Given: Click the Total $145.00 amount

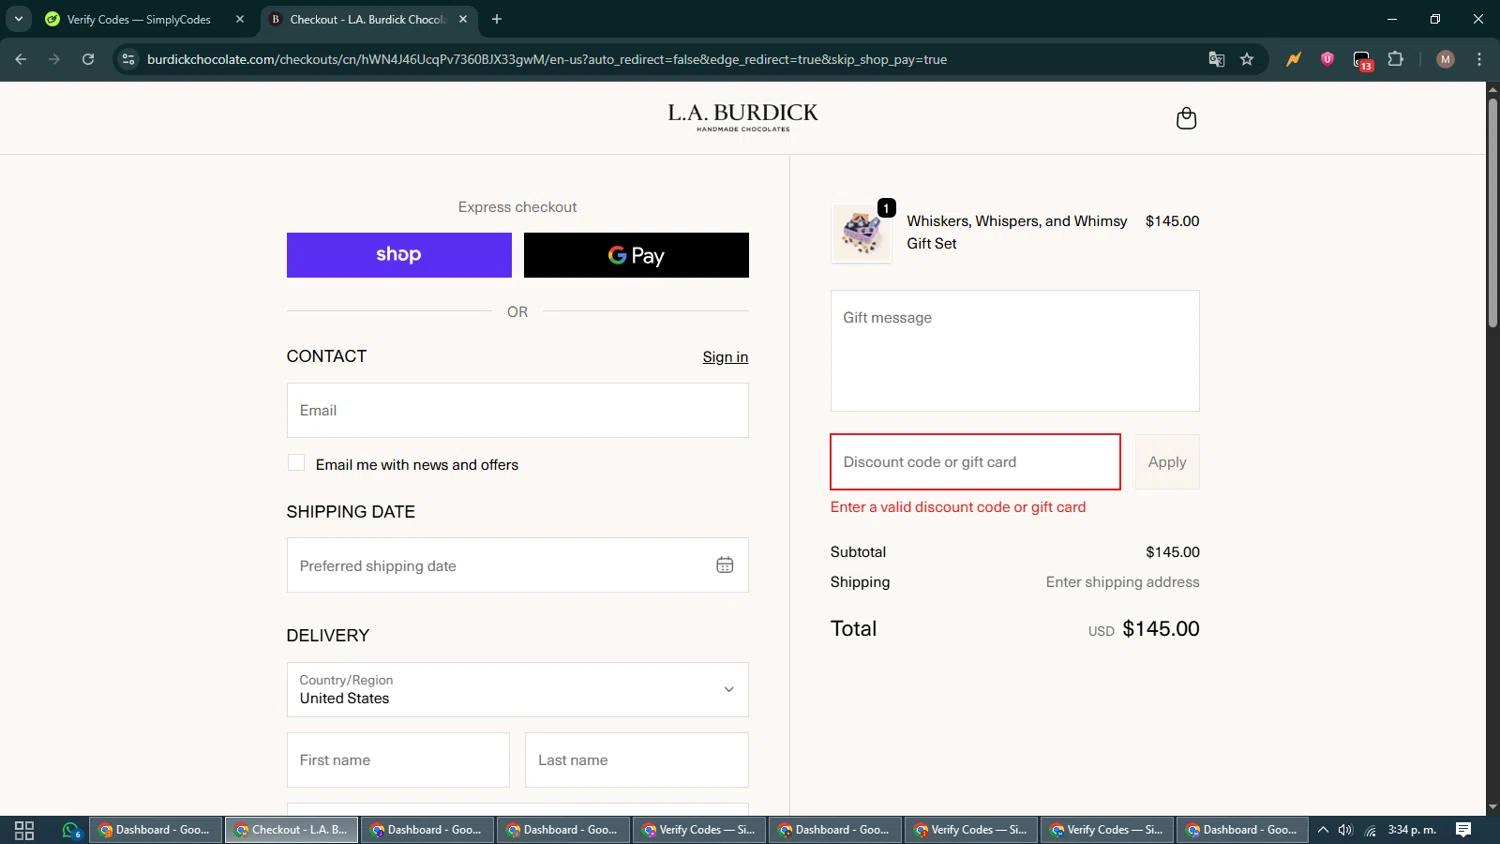Looking at the screenshot, I should point(1161,629).
